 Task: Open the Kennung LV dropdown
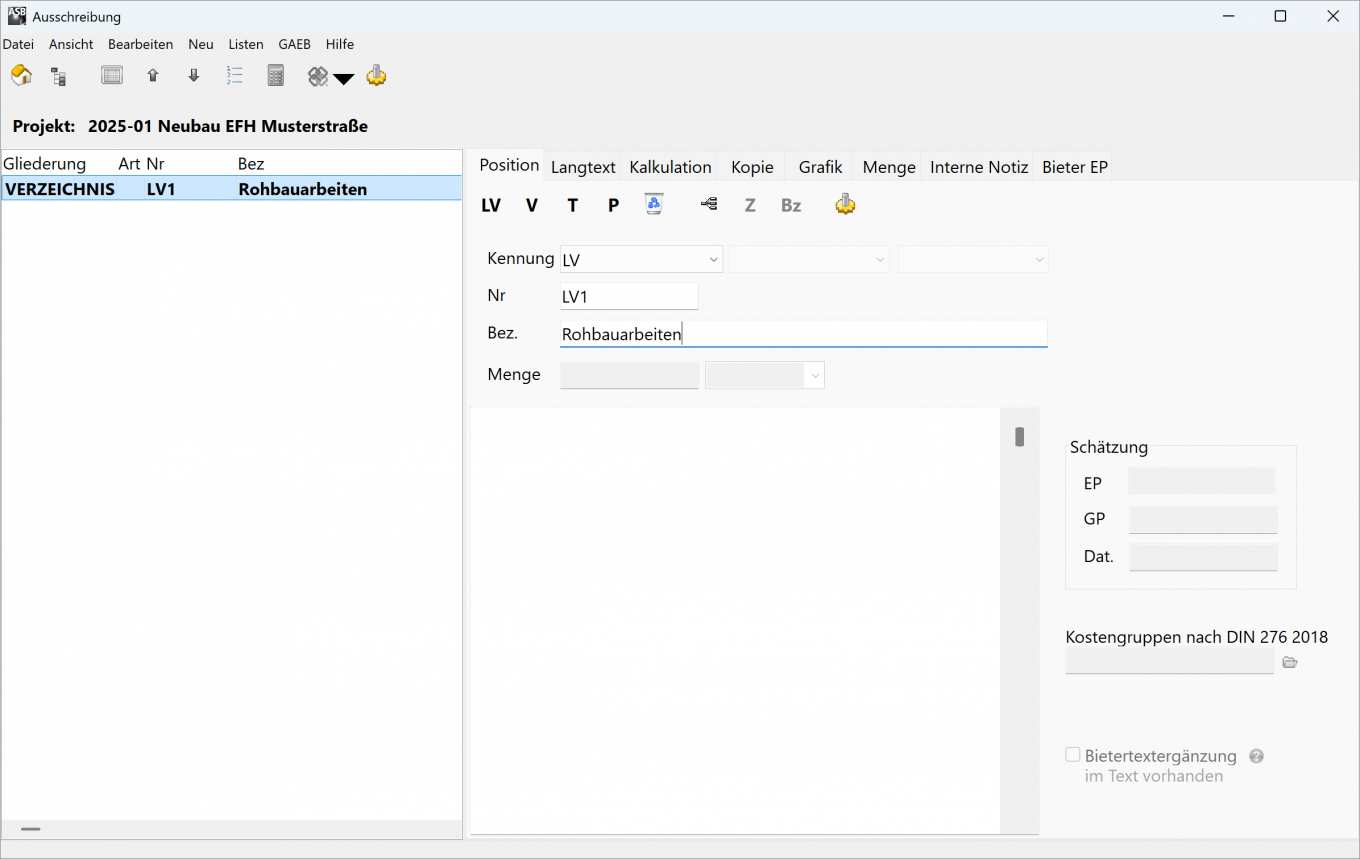(641, 259)
